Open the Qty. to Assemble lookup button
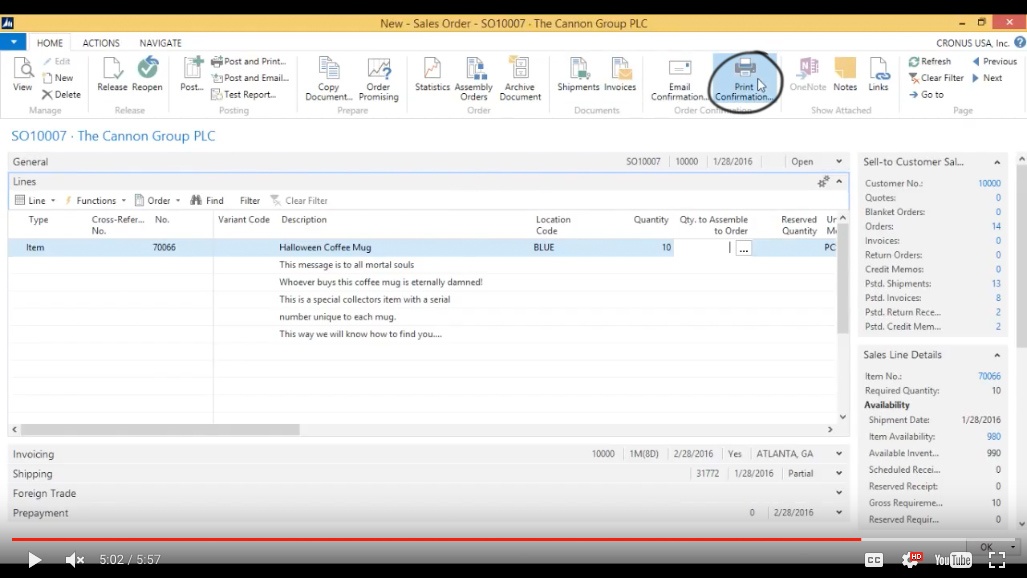Screen dimensions: 1027x578 [x=743, y=248]
